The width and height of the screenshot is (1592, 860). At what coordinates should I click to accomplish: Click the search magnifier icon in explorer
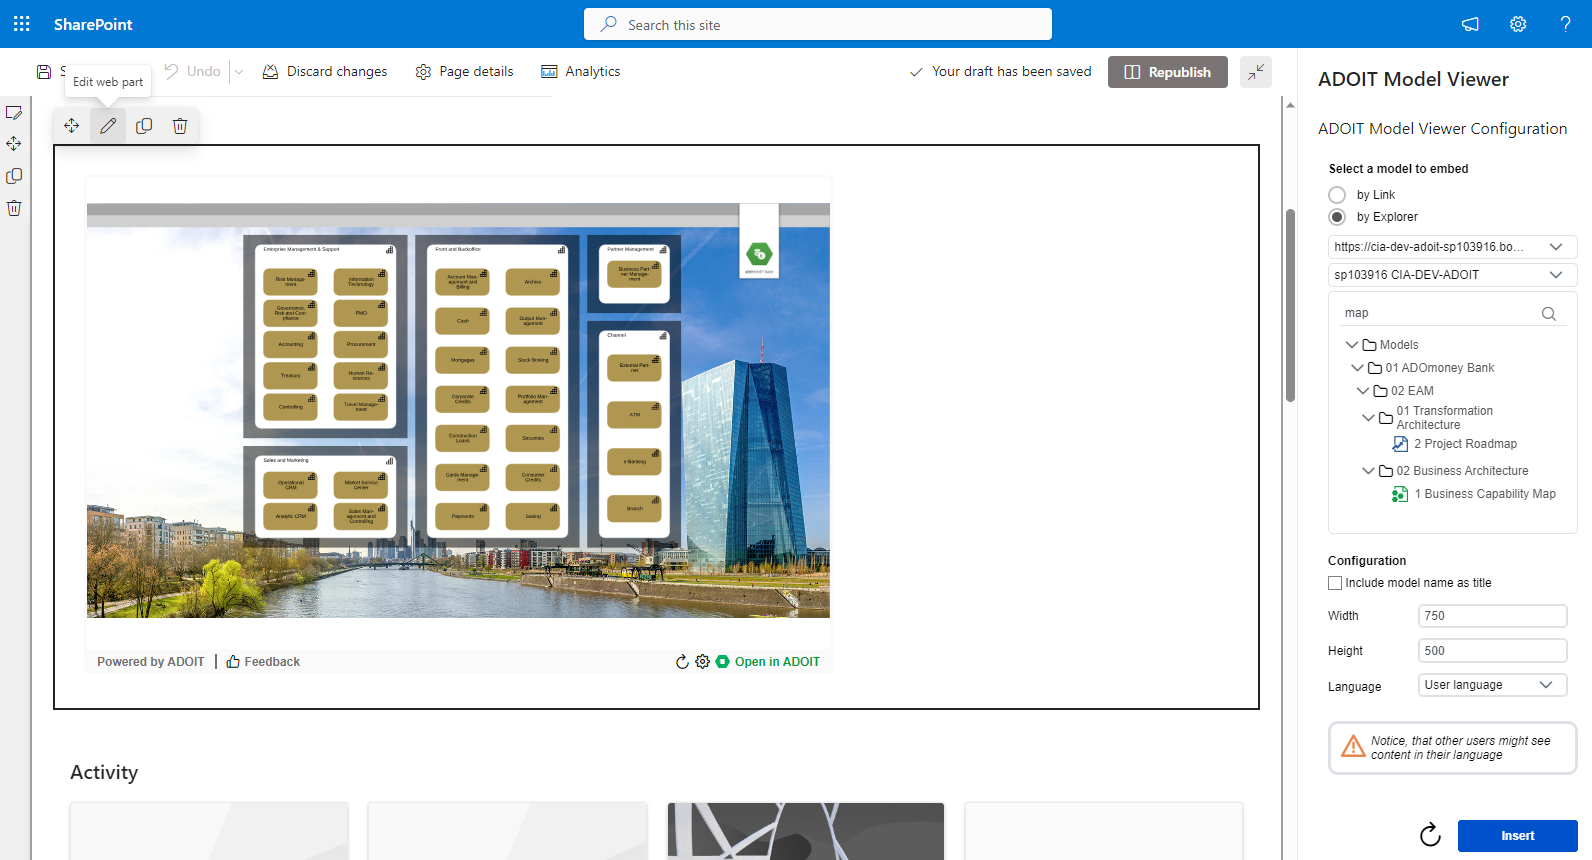point(1549,314)
